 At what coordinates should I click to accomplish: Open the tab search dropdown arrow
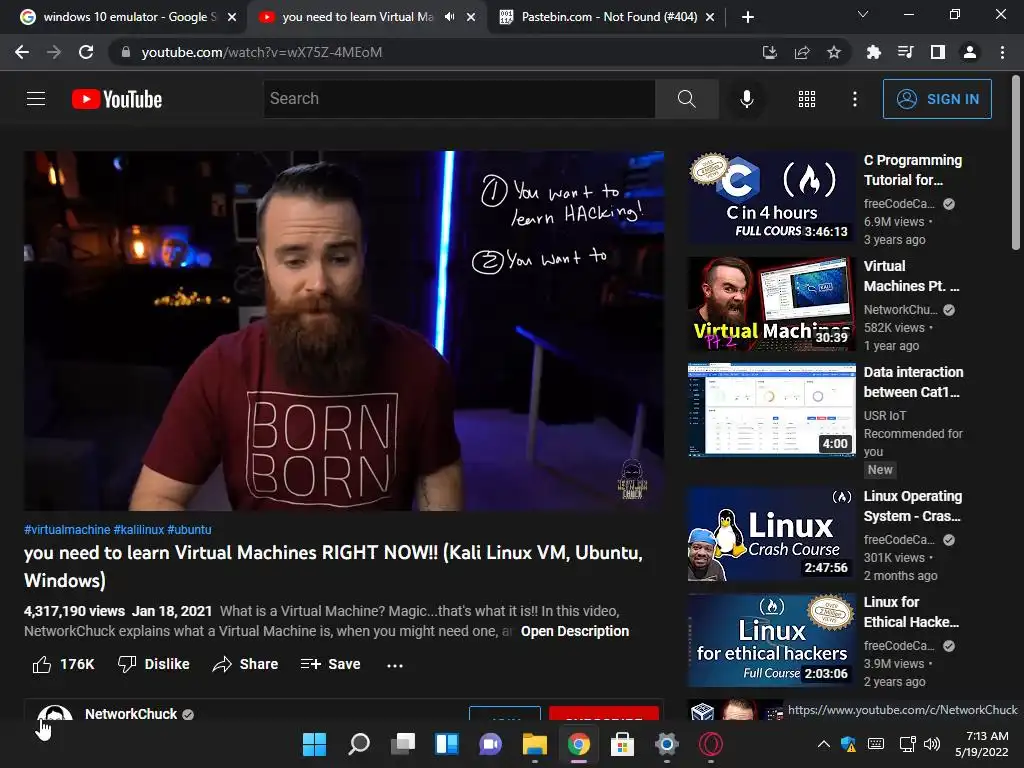863,14
